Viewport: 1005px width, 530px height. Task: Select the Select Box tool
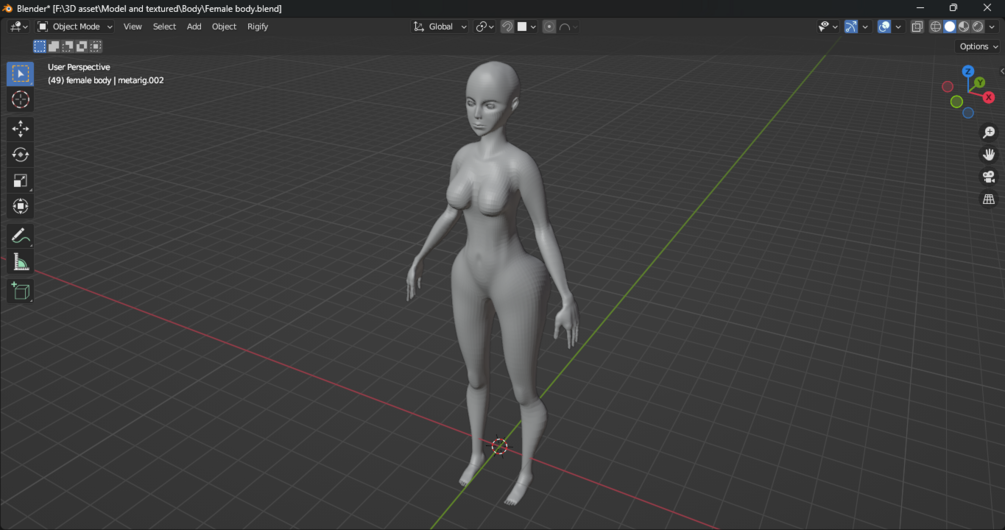click(21, 74)
